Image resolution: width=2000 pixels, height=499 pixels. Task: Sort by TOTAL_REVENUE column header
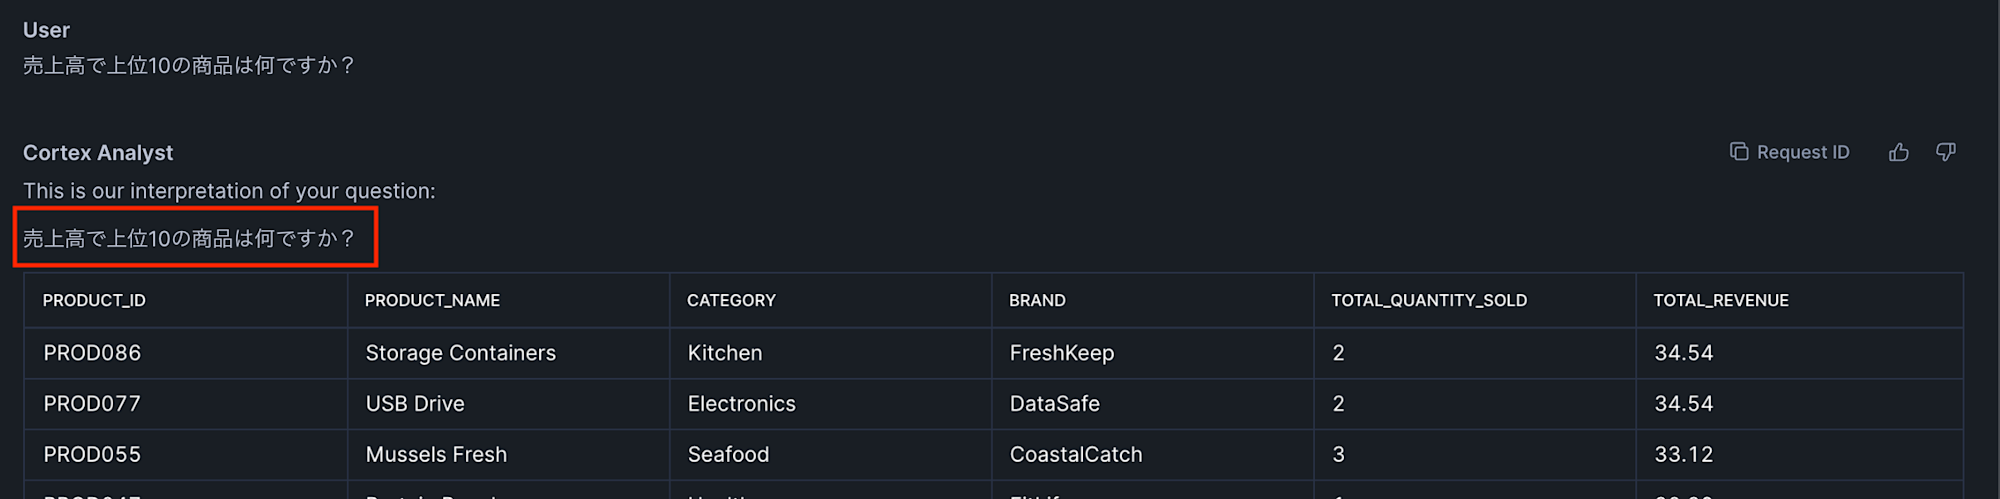coord(1721,300)
